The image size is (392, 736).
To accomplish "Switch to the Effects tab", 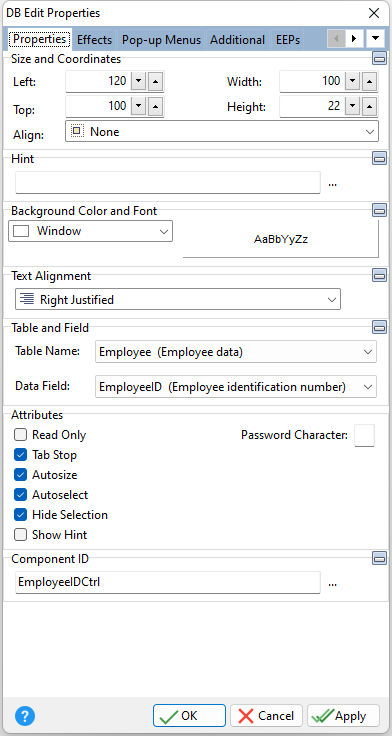I will tap(94, 40).
